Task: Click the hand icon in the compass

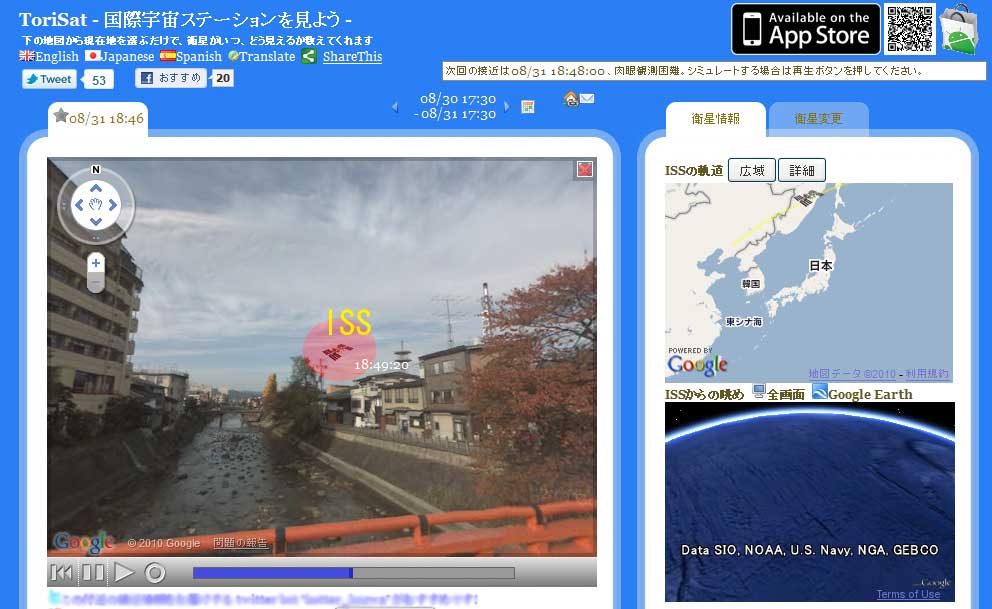Action: click(x=96, y=205)
